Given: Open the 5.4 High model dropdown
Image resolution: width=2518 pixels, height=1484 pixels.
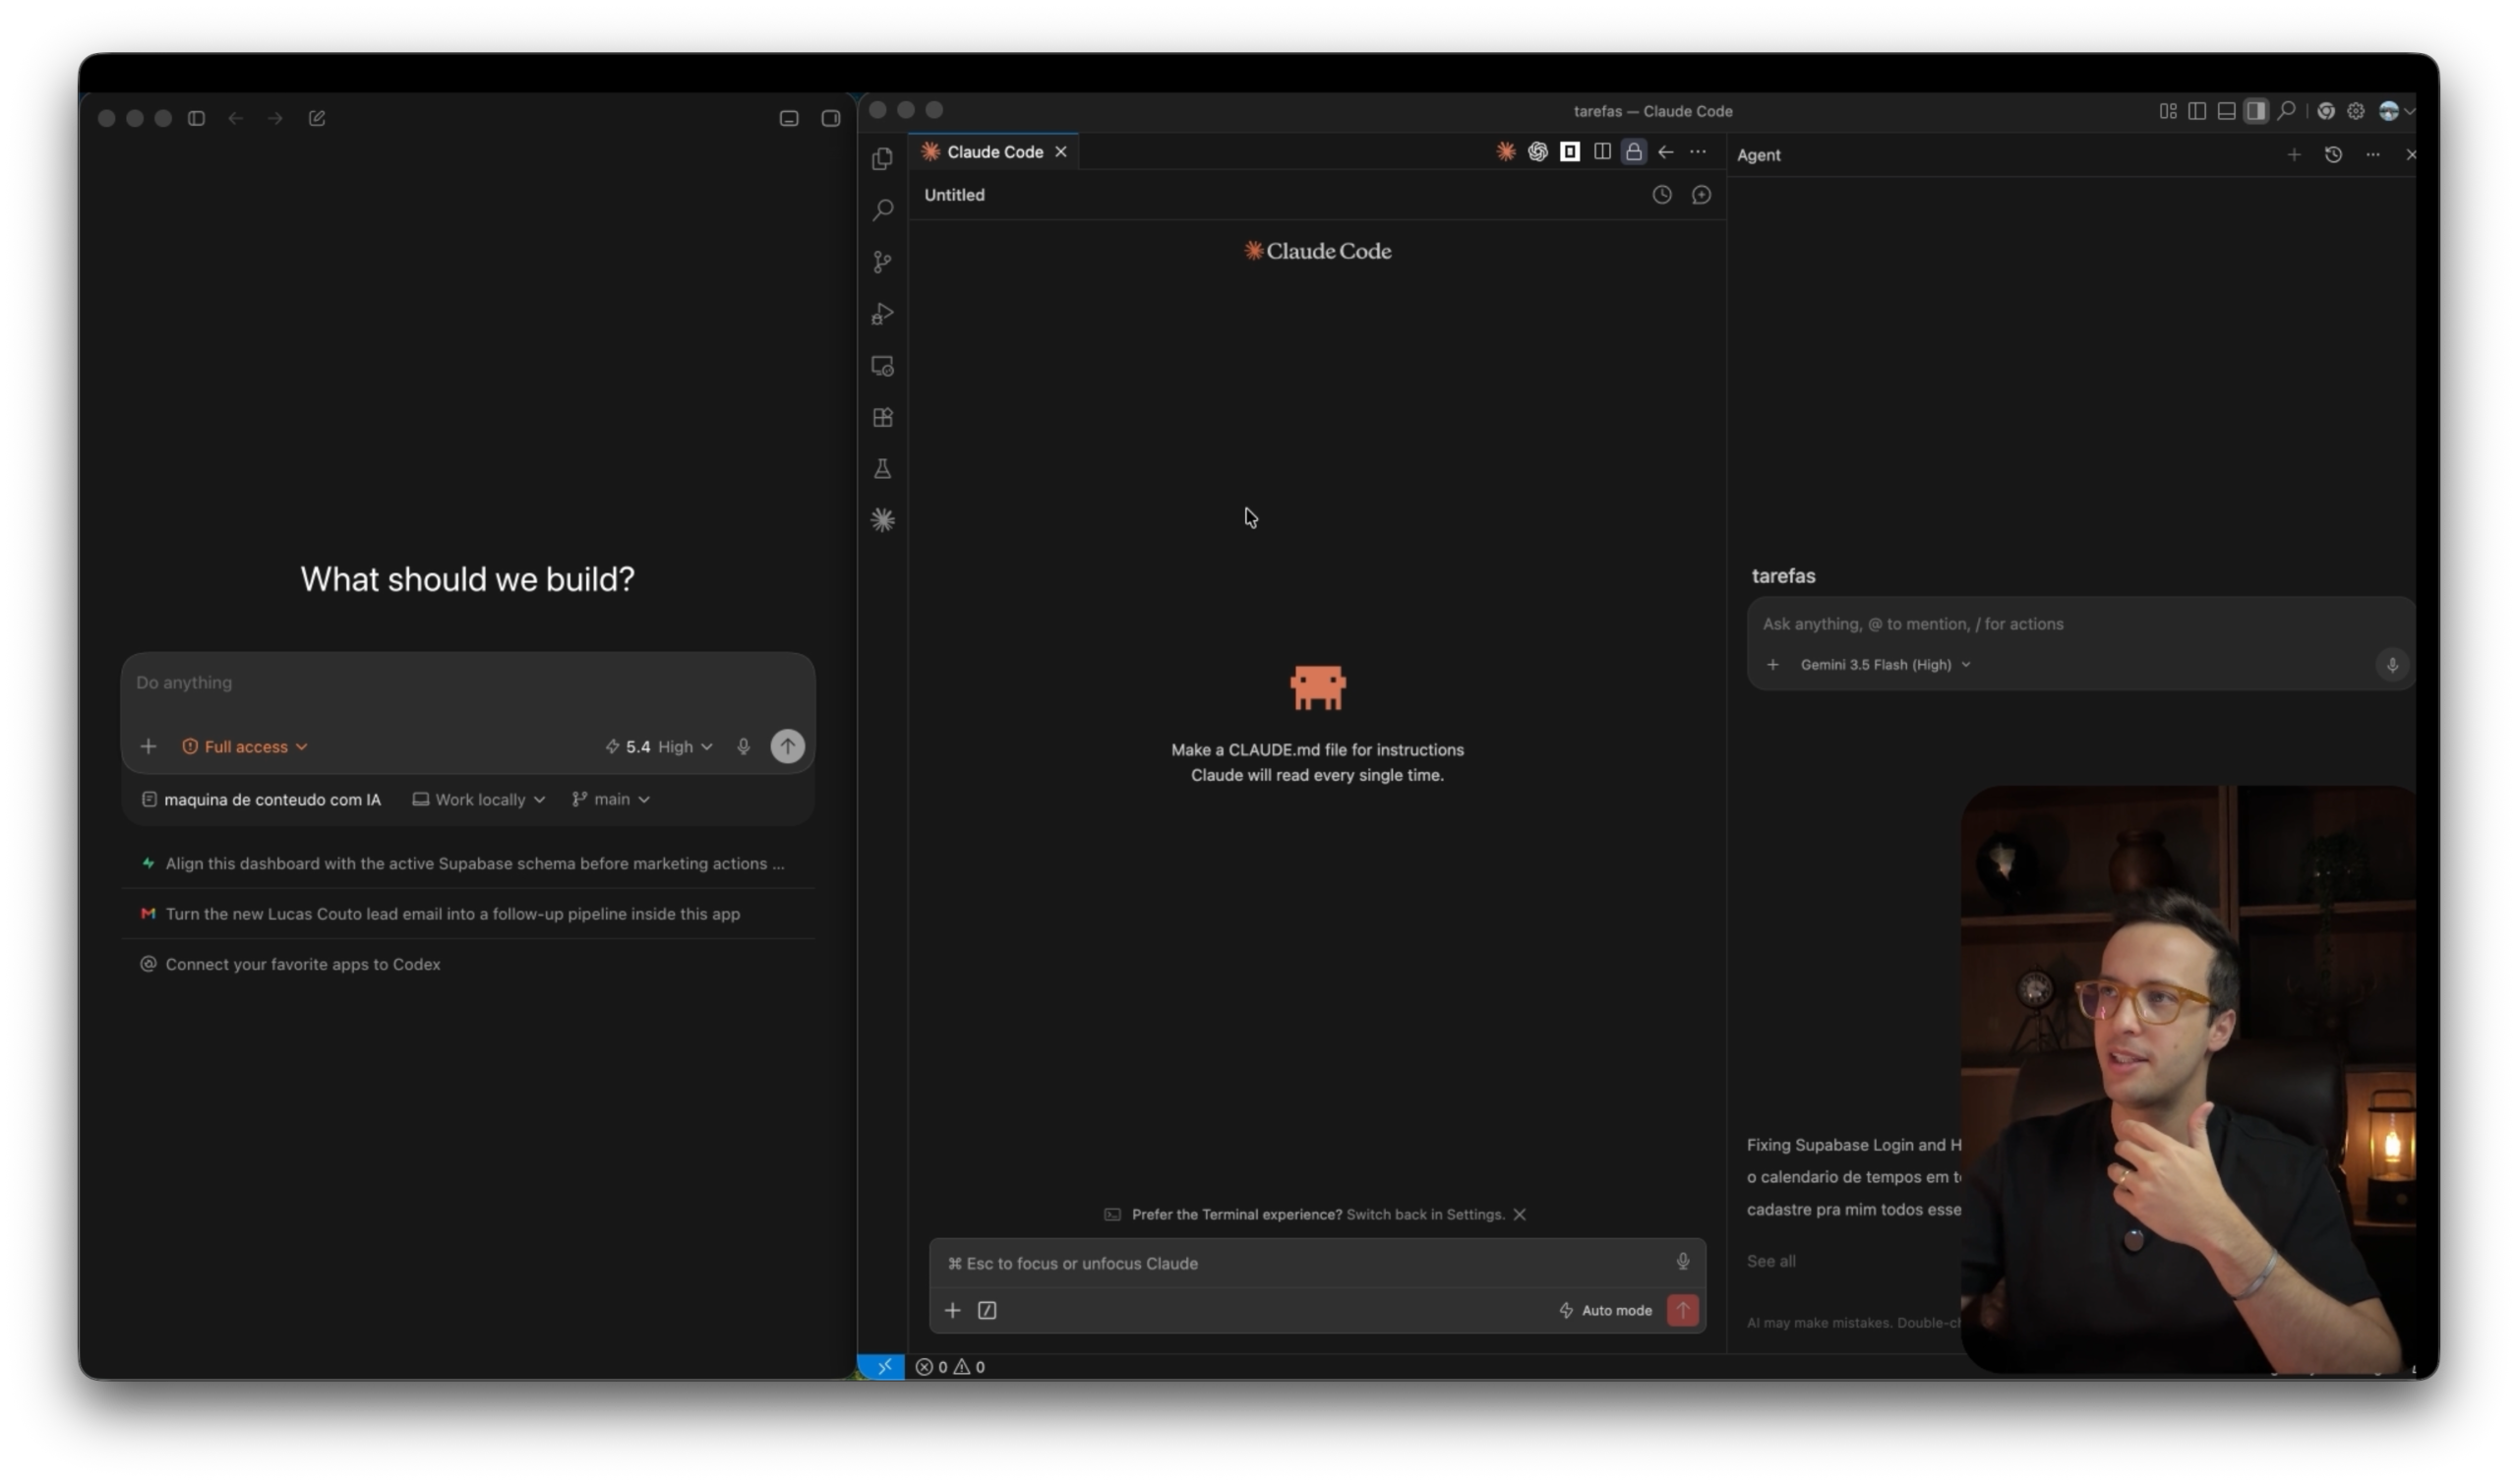Looking at the screenshot, I should (659, 747).
